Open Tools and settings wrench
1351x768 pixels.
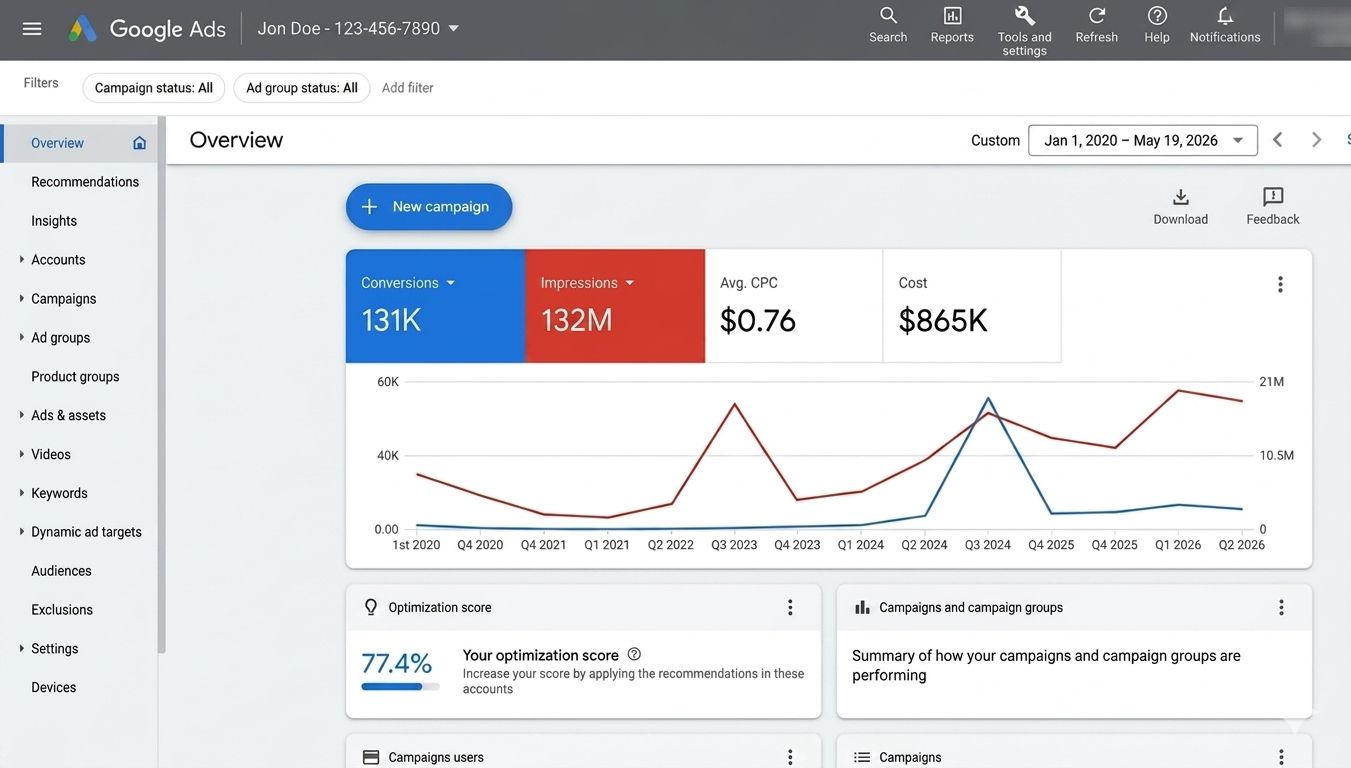(1025, 16)
